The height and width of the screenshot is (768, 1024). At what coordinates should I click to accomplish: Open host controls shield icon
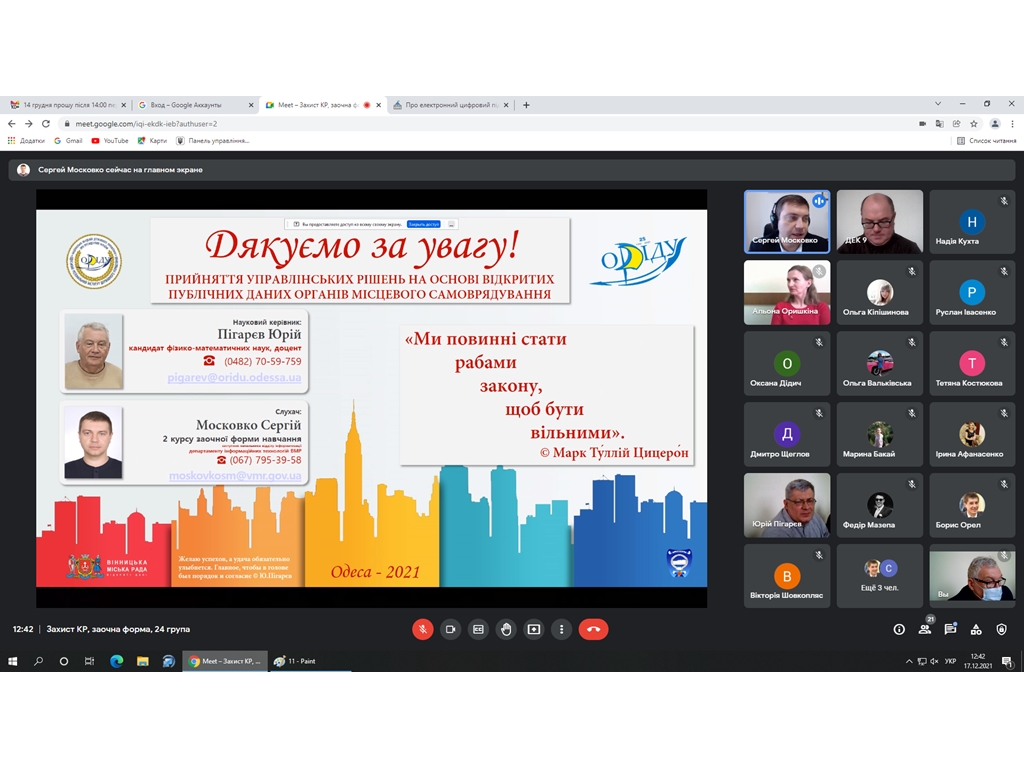click(x=1001, y=629)
